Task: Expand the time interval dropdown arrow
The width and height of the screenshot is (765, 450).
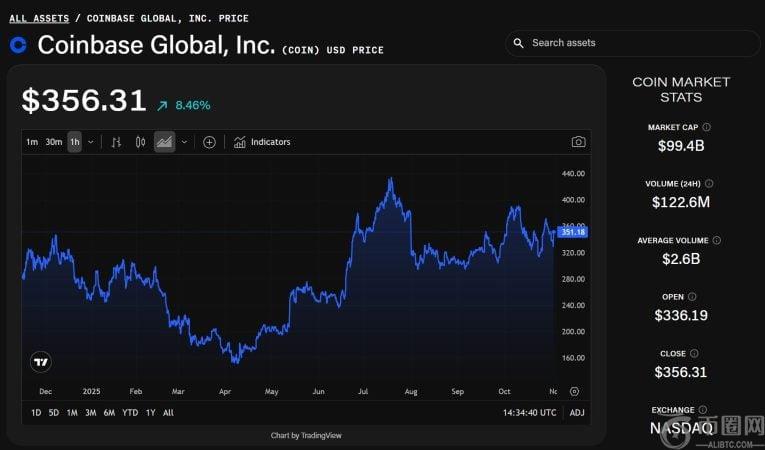Action: point(91,142)
